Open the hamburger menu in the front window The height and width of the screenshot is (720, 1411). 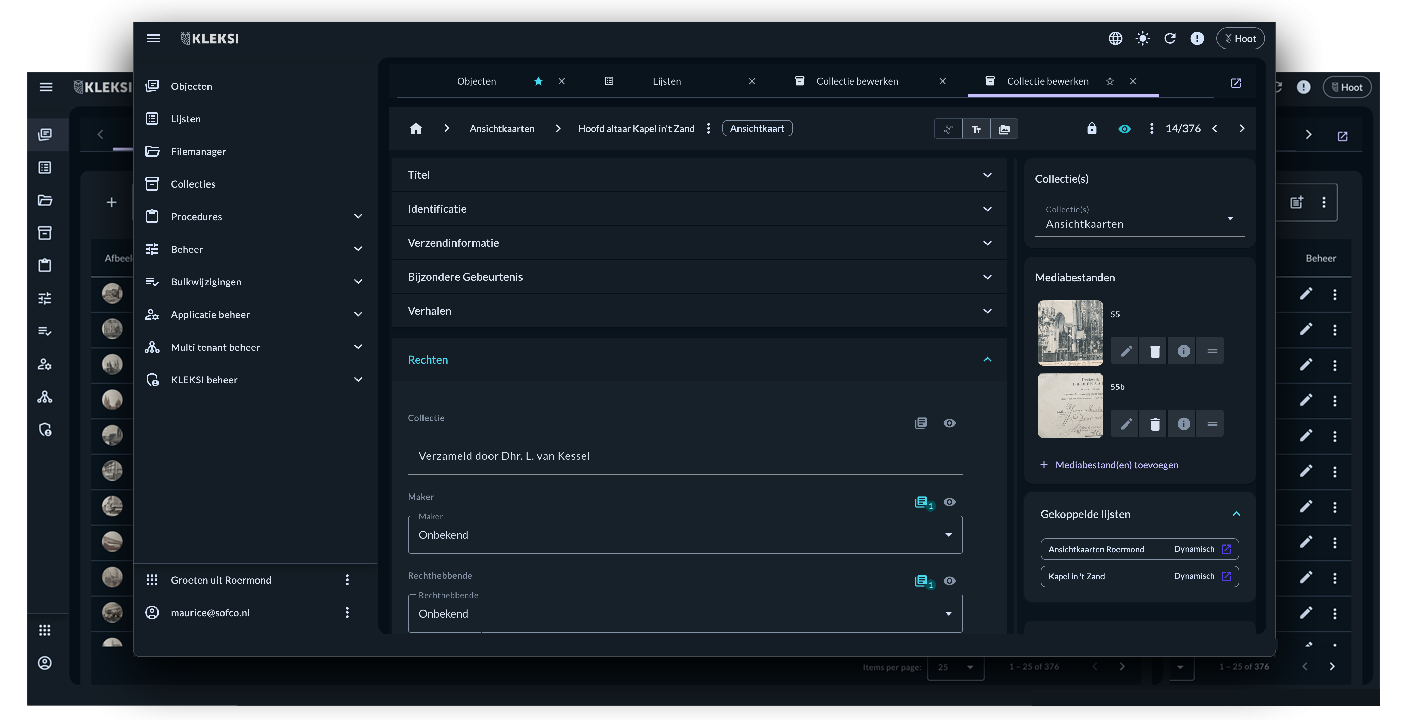tap(153, 39)
